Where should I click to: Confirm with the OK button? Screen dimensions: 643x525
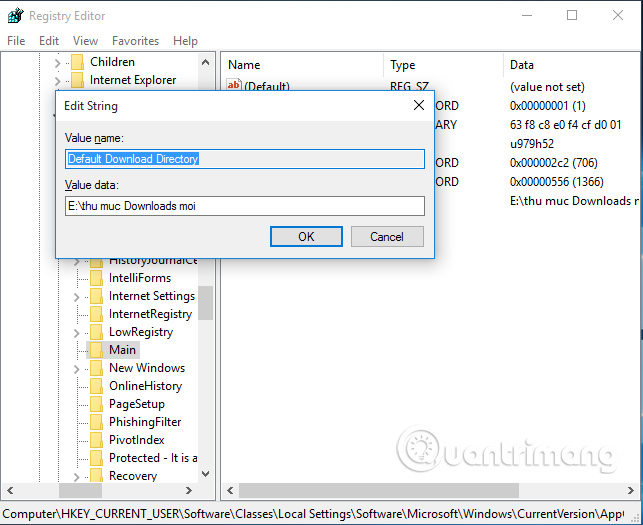tap(306, 237)
